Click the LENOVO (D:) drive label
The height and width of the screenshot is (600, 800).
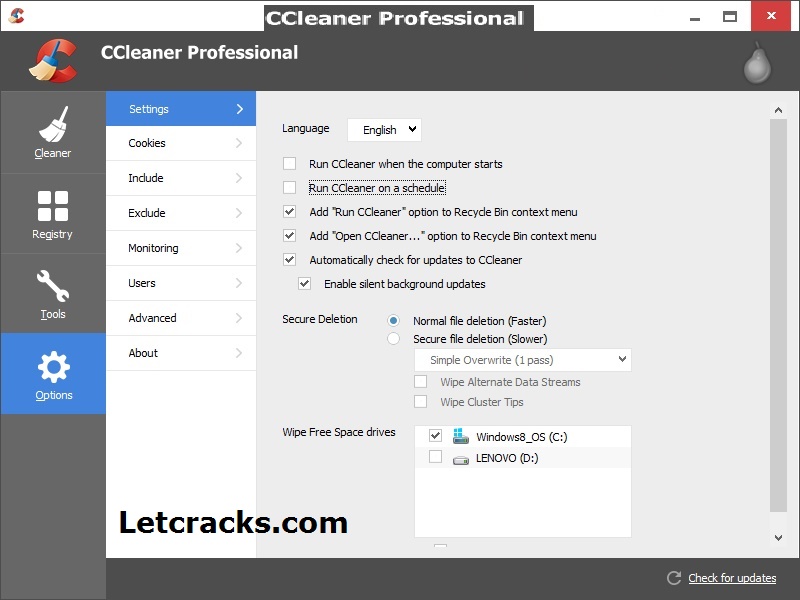pyautogui.click(x=507, y=458)
